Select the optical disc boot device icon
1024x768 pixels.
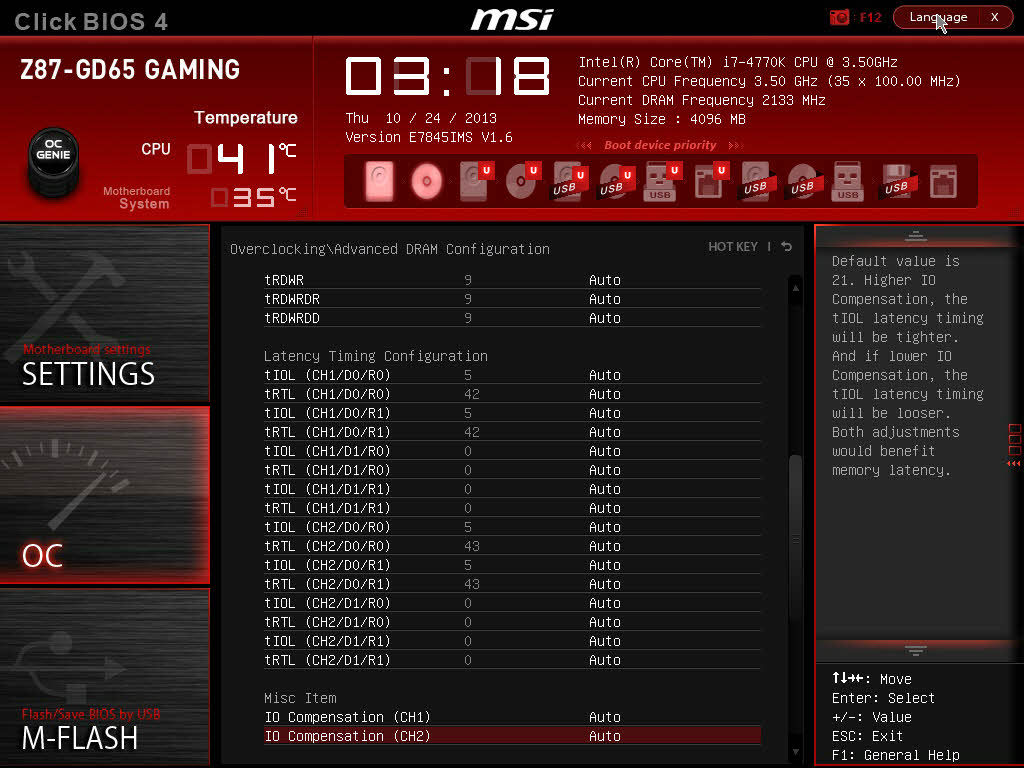tap(427, 182)
